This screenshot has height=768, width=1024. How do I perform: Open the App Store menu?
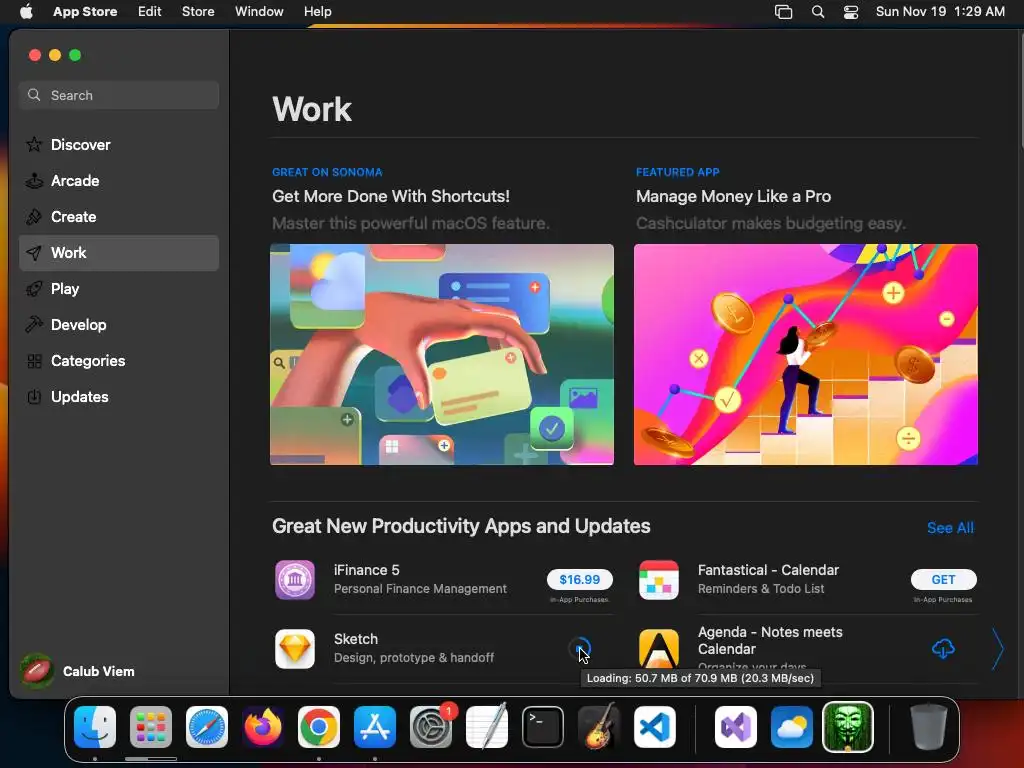click(x=85, y=12)
